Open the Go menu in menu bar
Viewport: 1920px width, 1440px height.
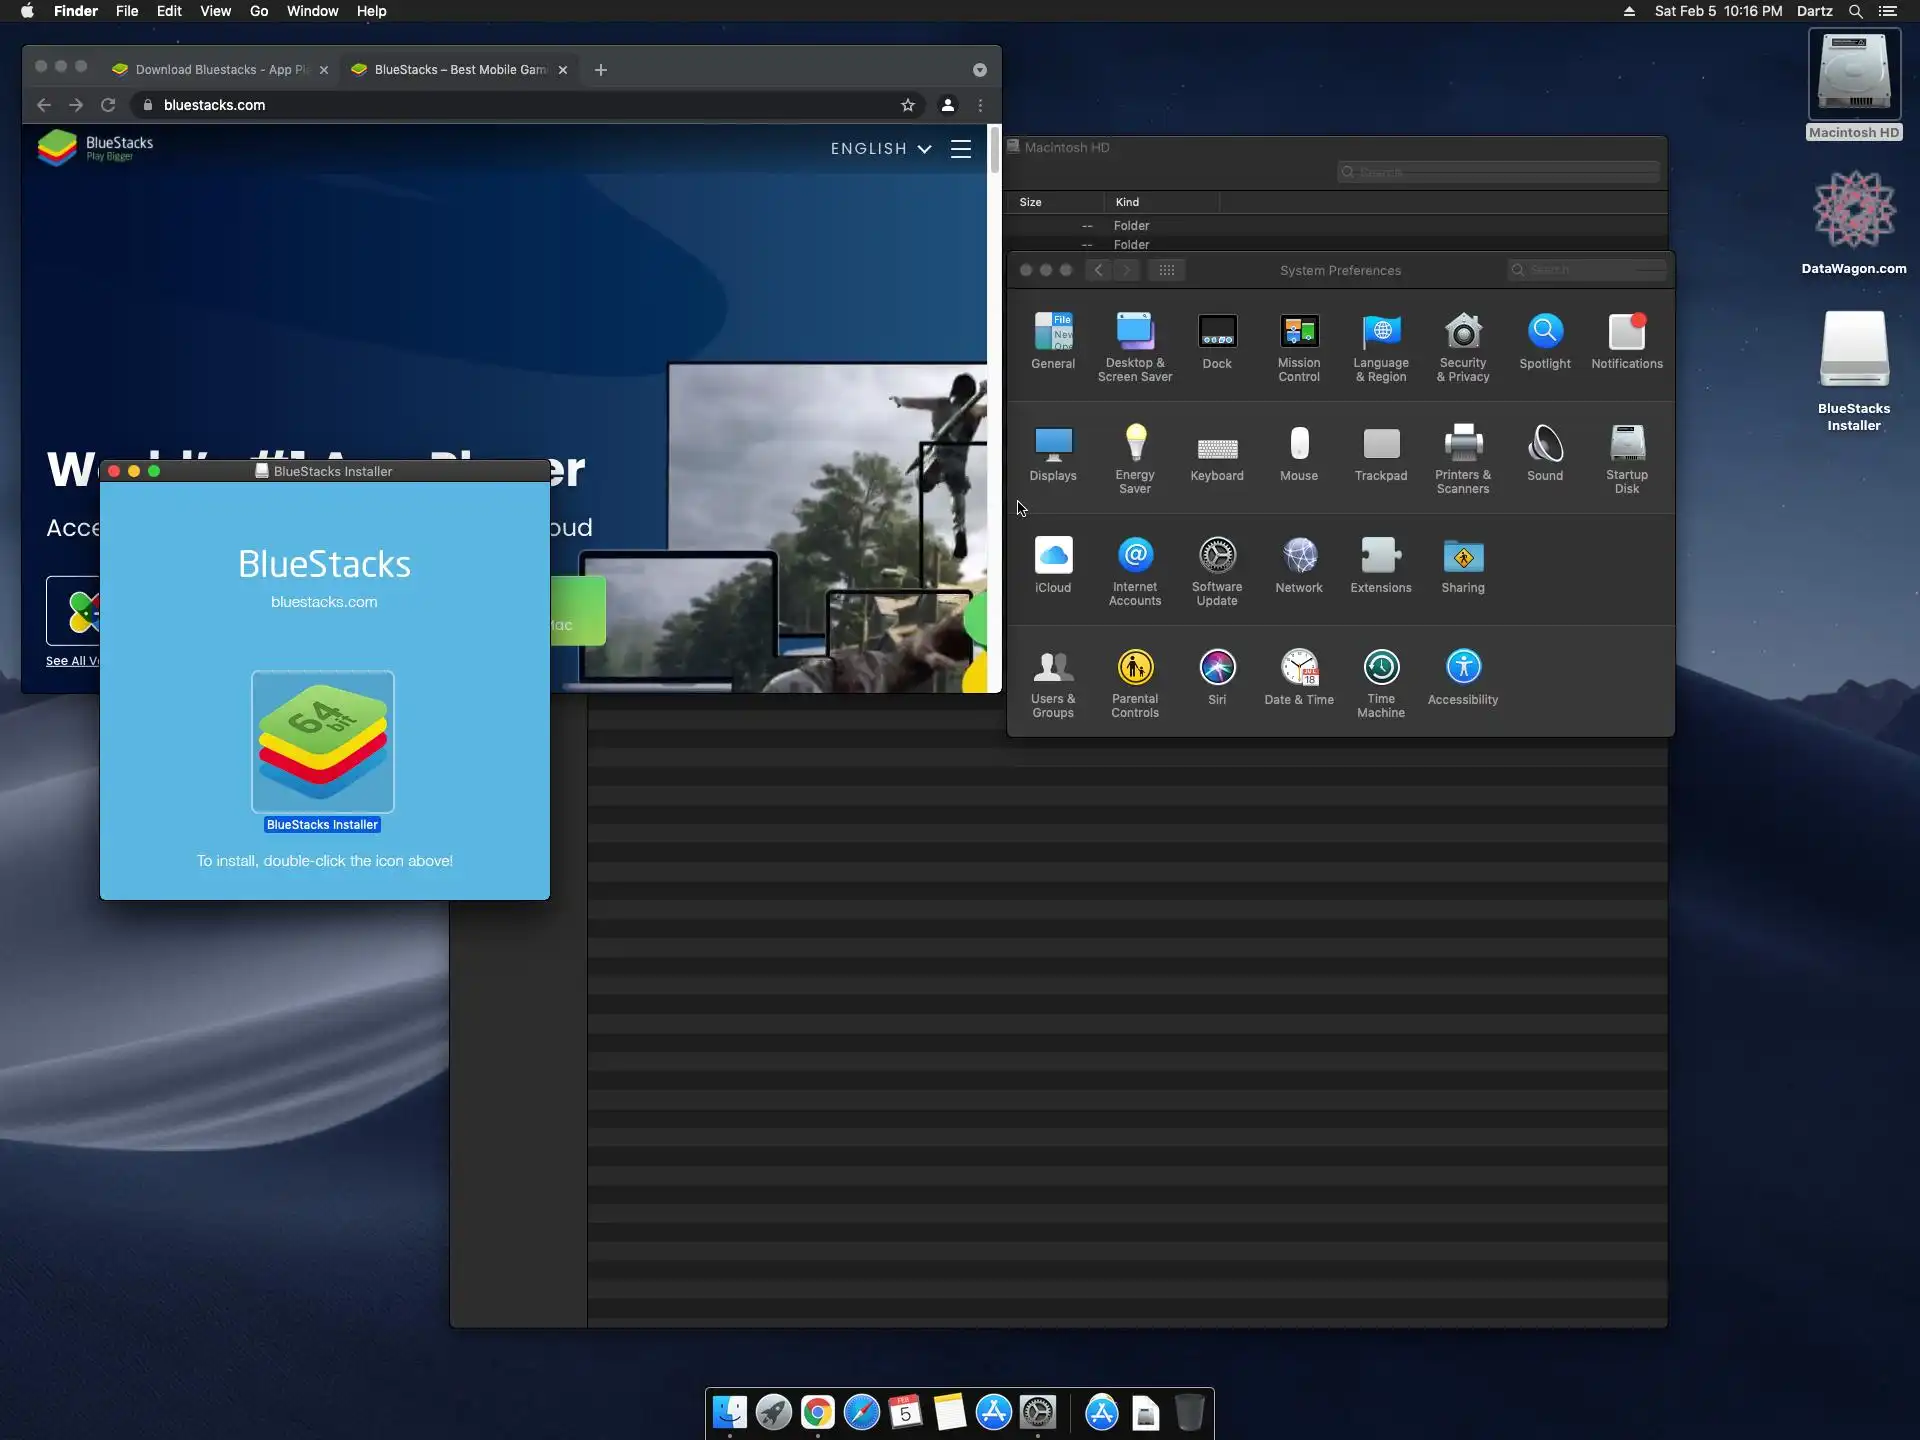[258, 11]
